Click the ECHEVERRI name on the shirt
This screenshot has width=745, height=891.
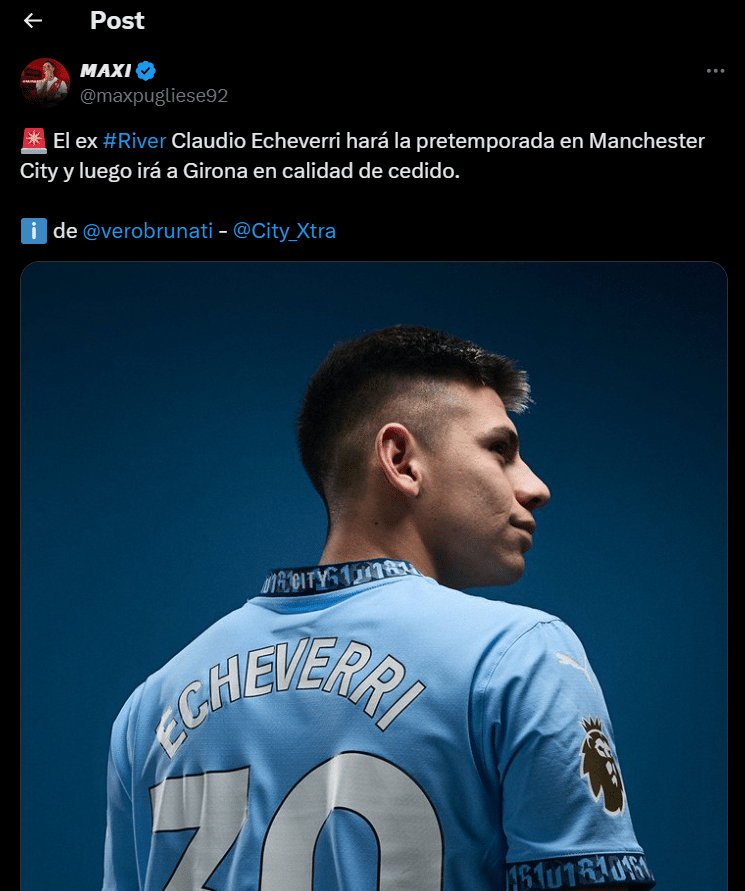289,692
